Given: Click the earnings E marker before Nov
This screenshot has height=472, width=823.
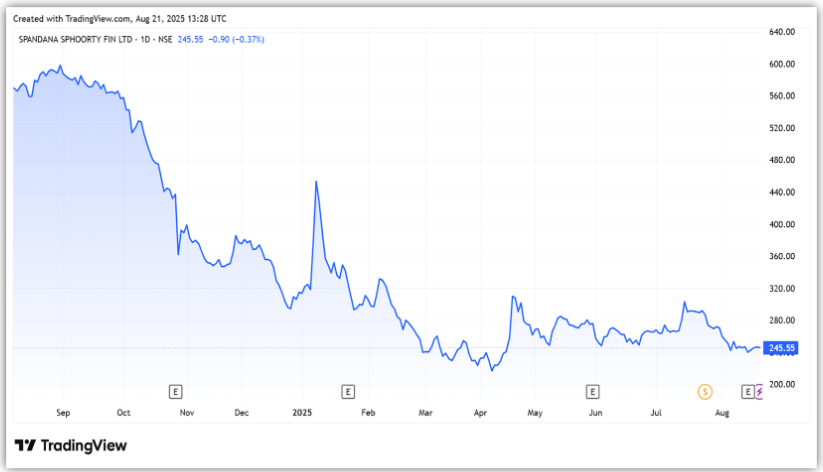Looking at the screenshot, I should coord(176,390).
